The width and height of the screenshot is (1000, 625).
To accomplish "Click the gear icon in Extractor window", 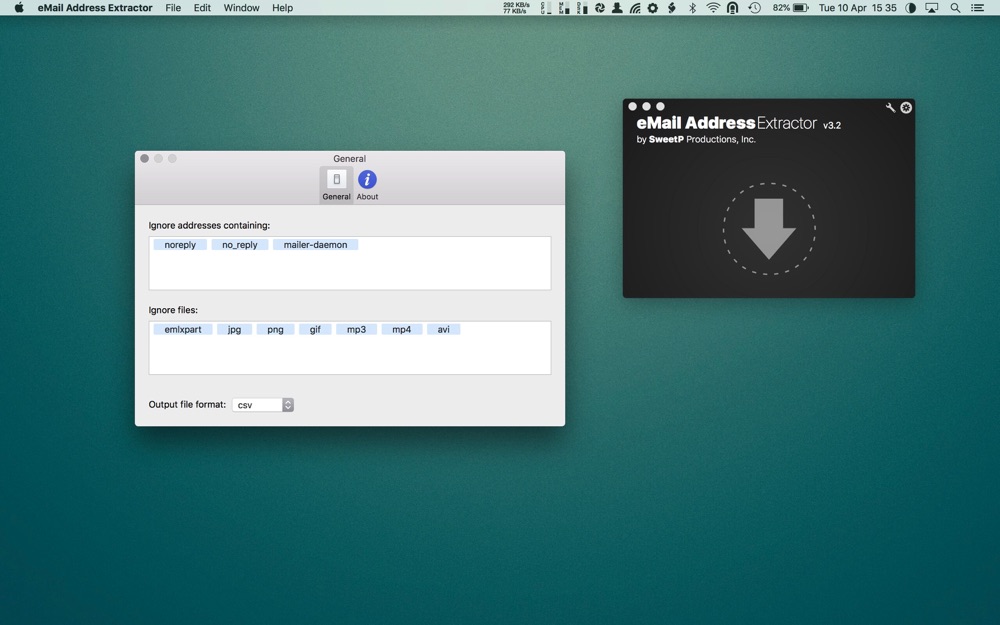I will coord(906,107).
